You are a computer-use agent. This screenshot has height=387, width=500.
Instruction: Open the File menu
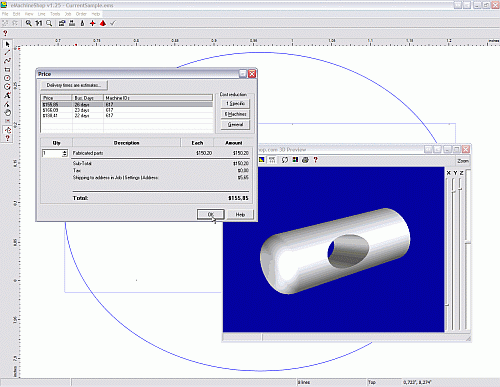tap(5, 14)
